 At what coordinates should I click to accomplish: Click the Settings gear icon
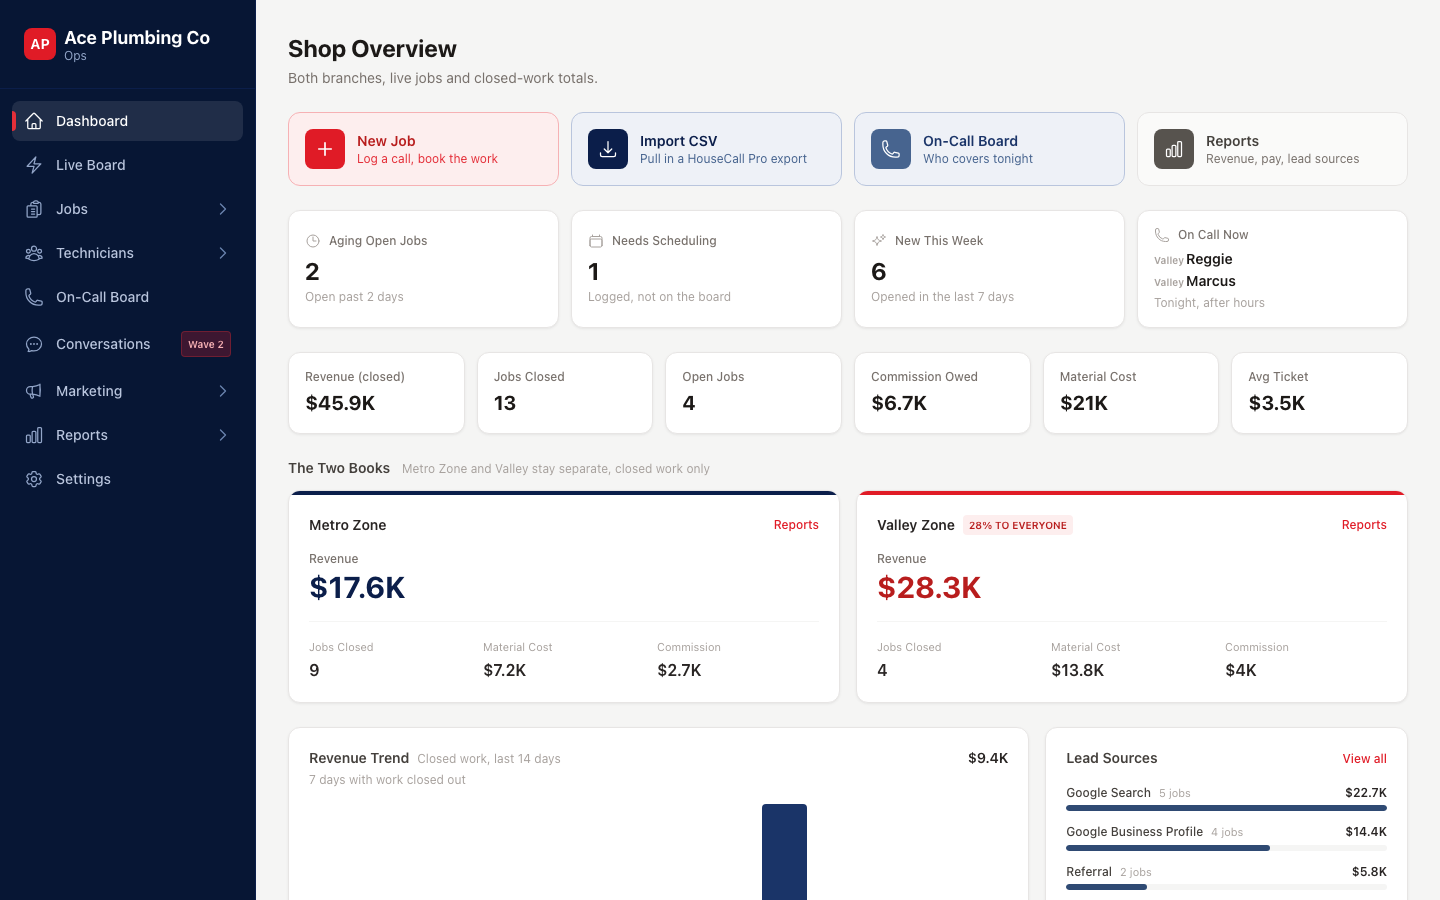(x=34, y=479)
